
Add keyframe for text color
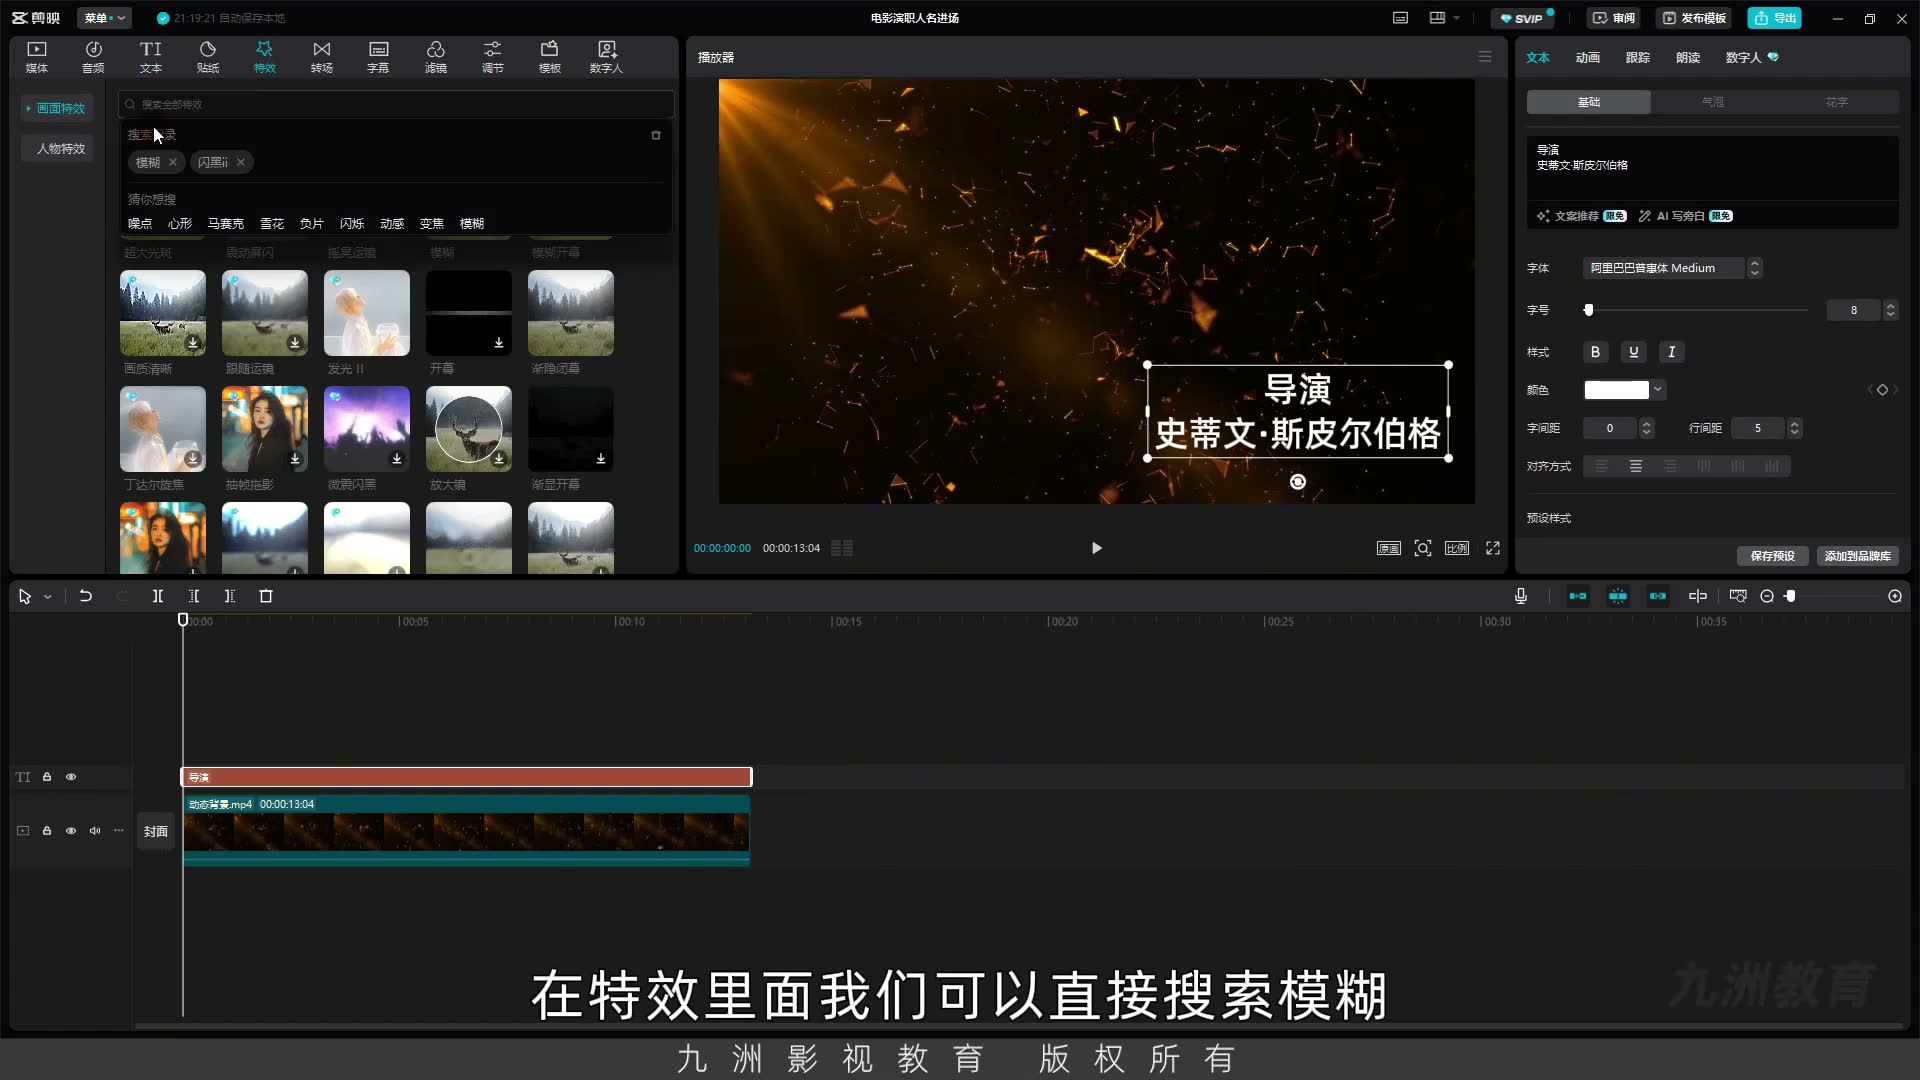tap(1882, 390)
